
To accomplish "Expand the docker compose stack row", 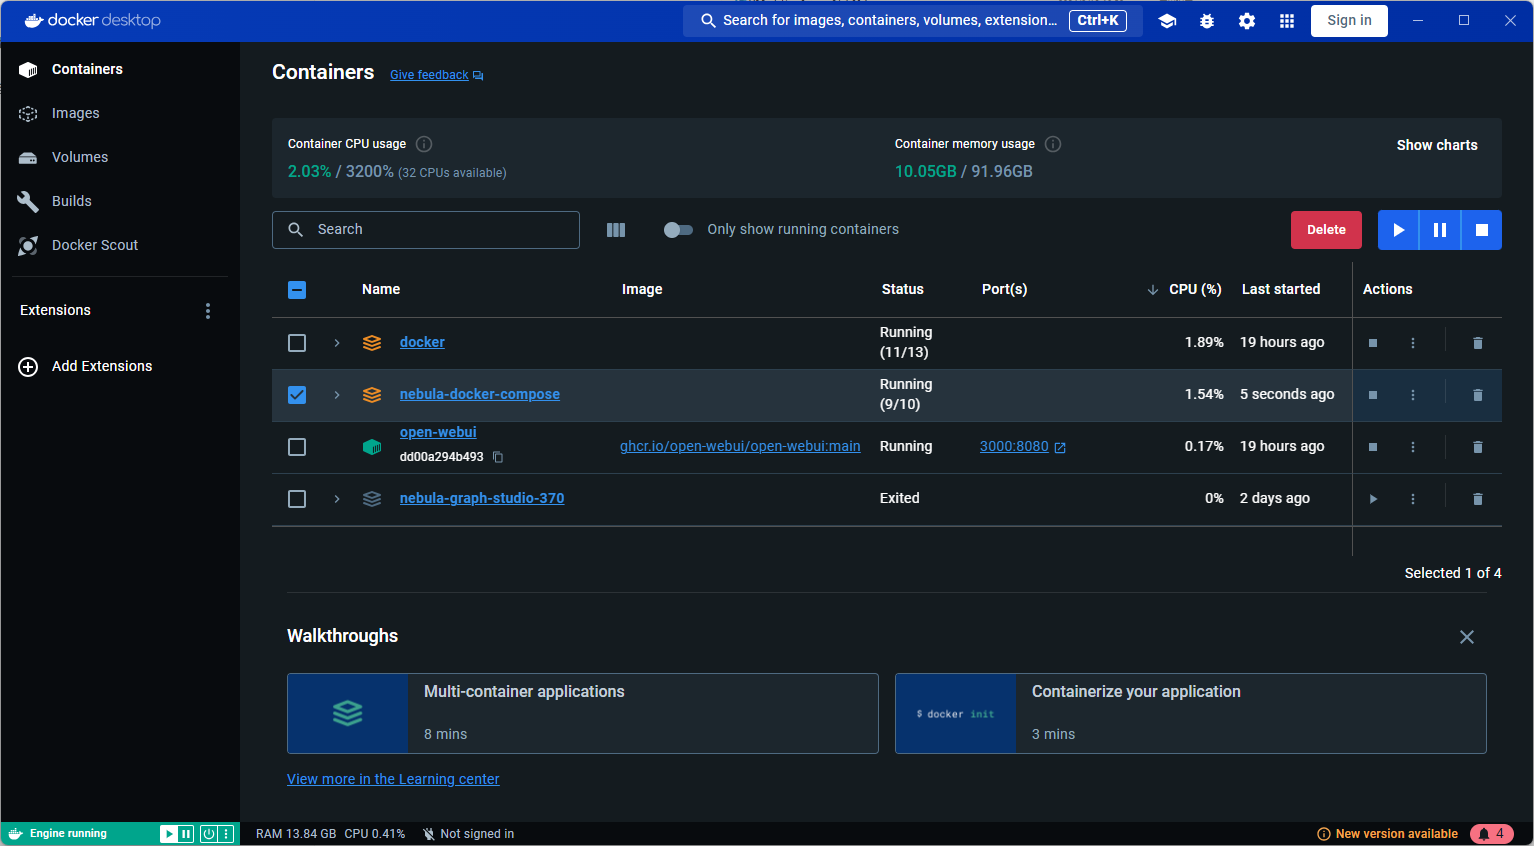I will point(337,343).
